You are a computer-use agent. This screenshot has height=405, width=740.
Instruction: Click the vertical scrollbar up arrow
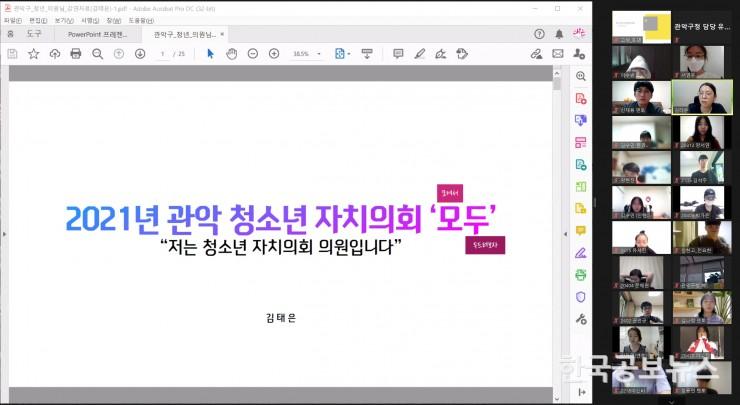pos(557,73)
